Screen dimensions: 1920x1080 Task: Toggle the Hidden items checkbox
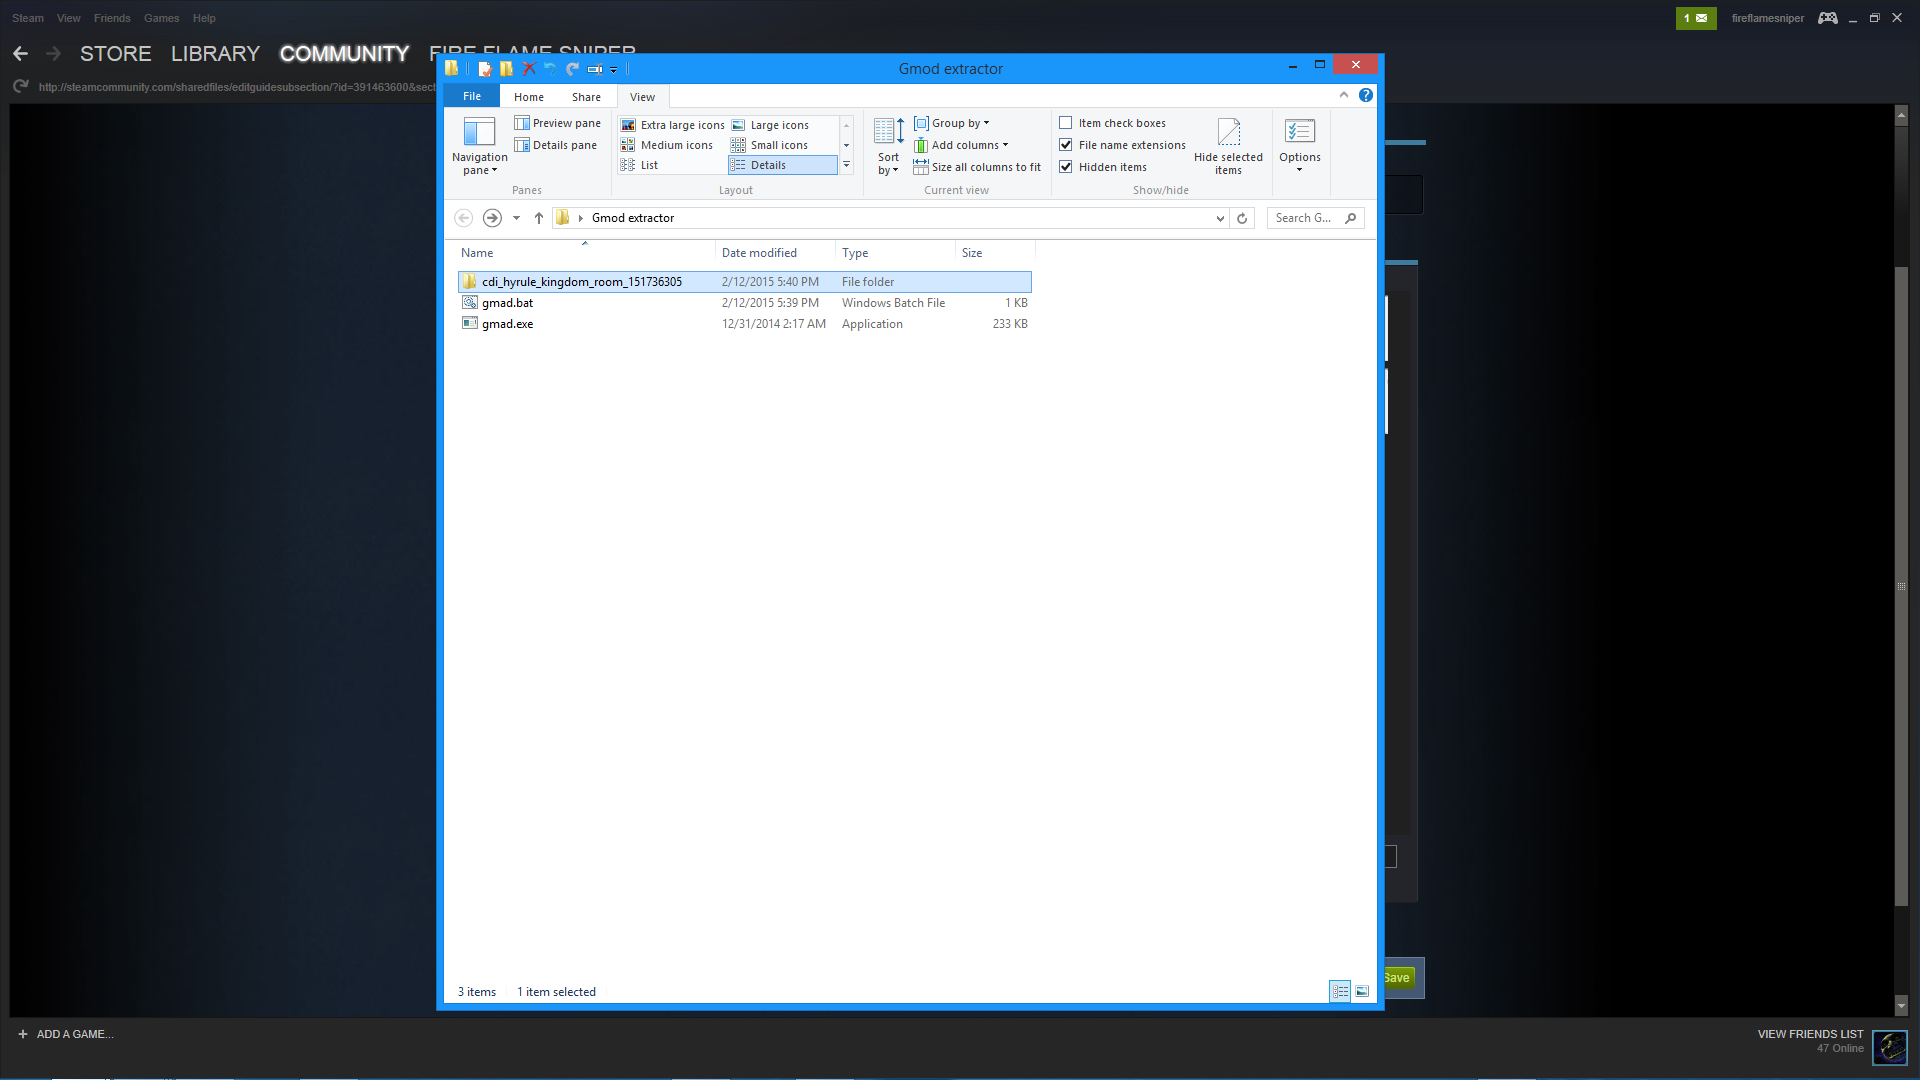tap(1066, 167)
